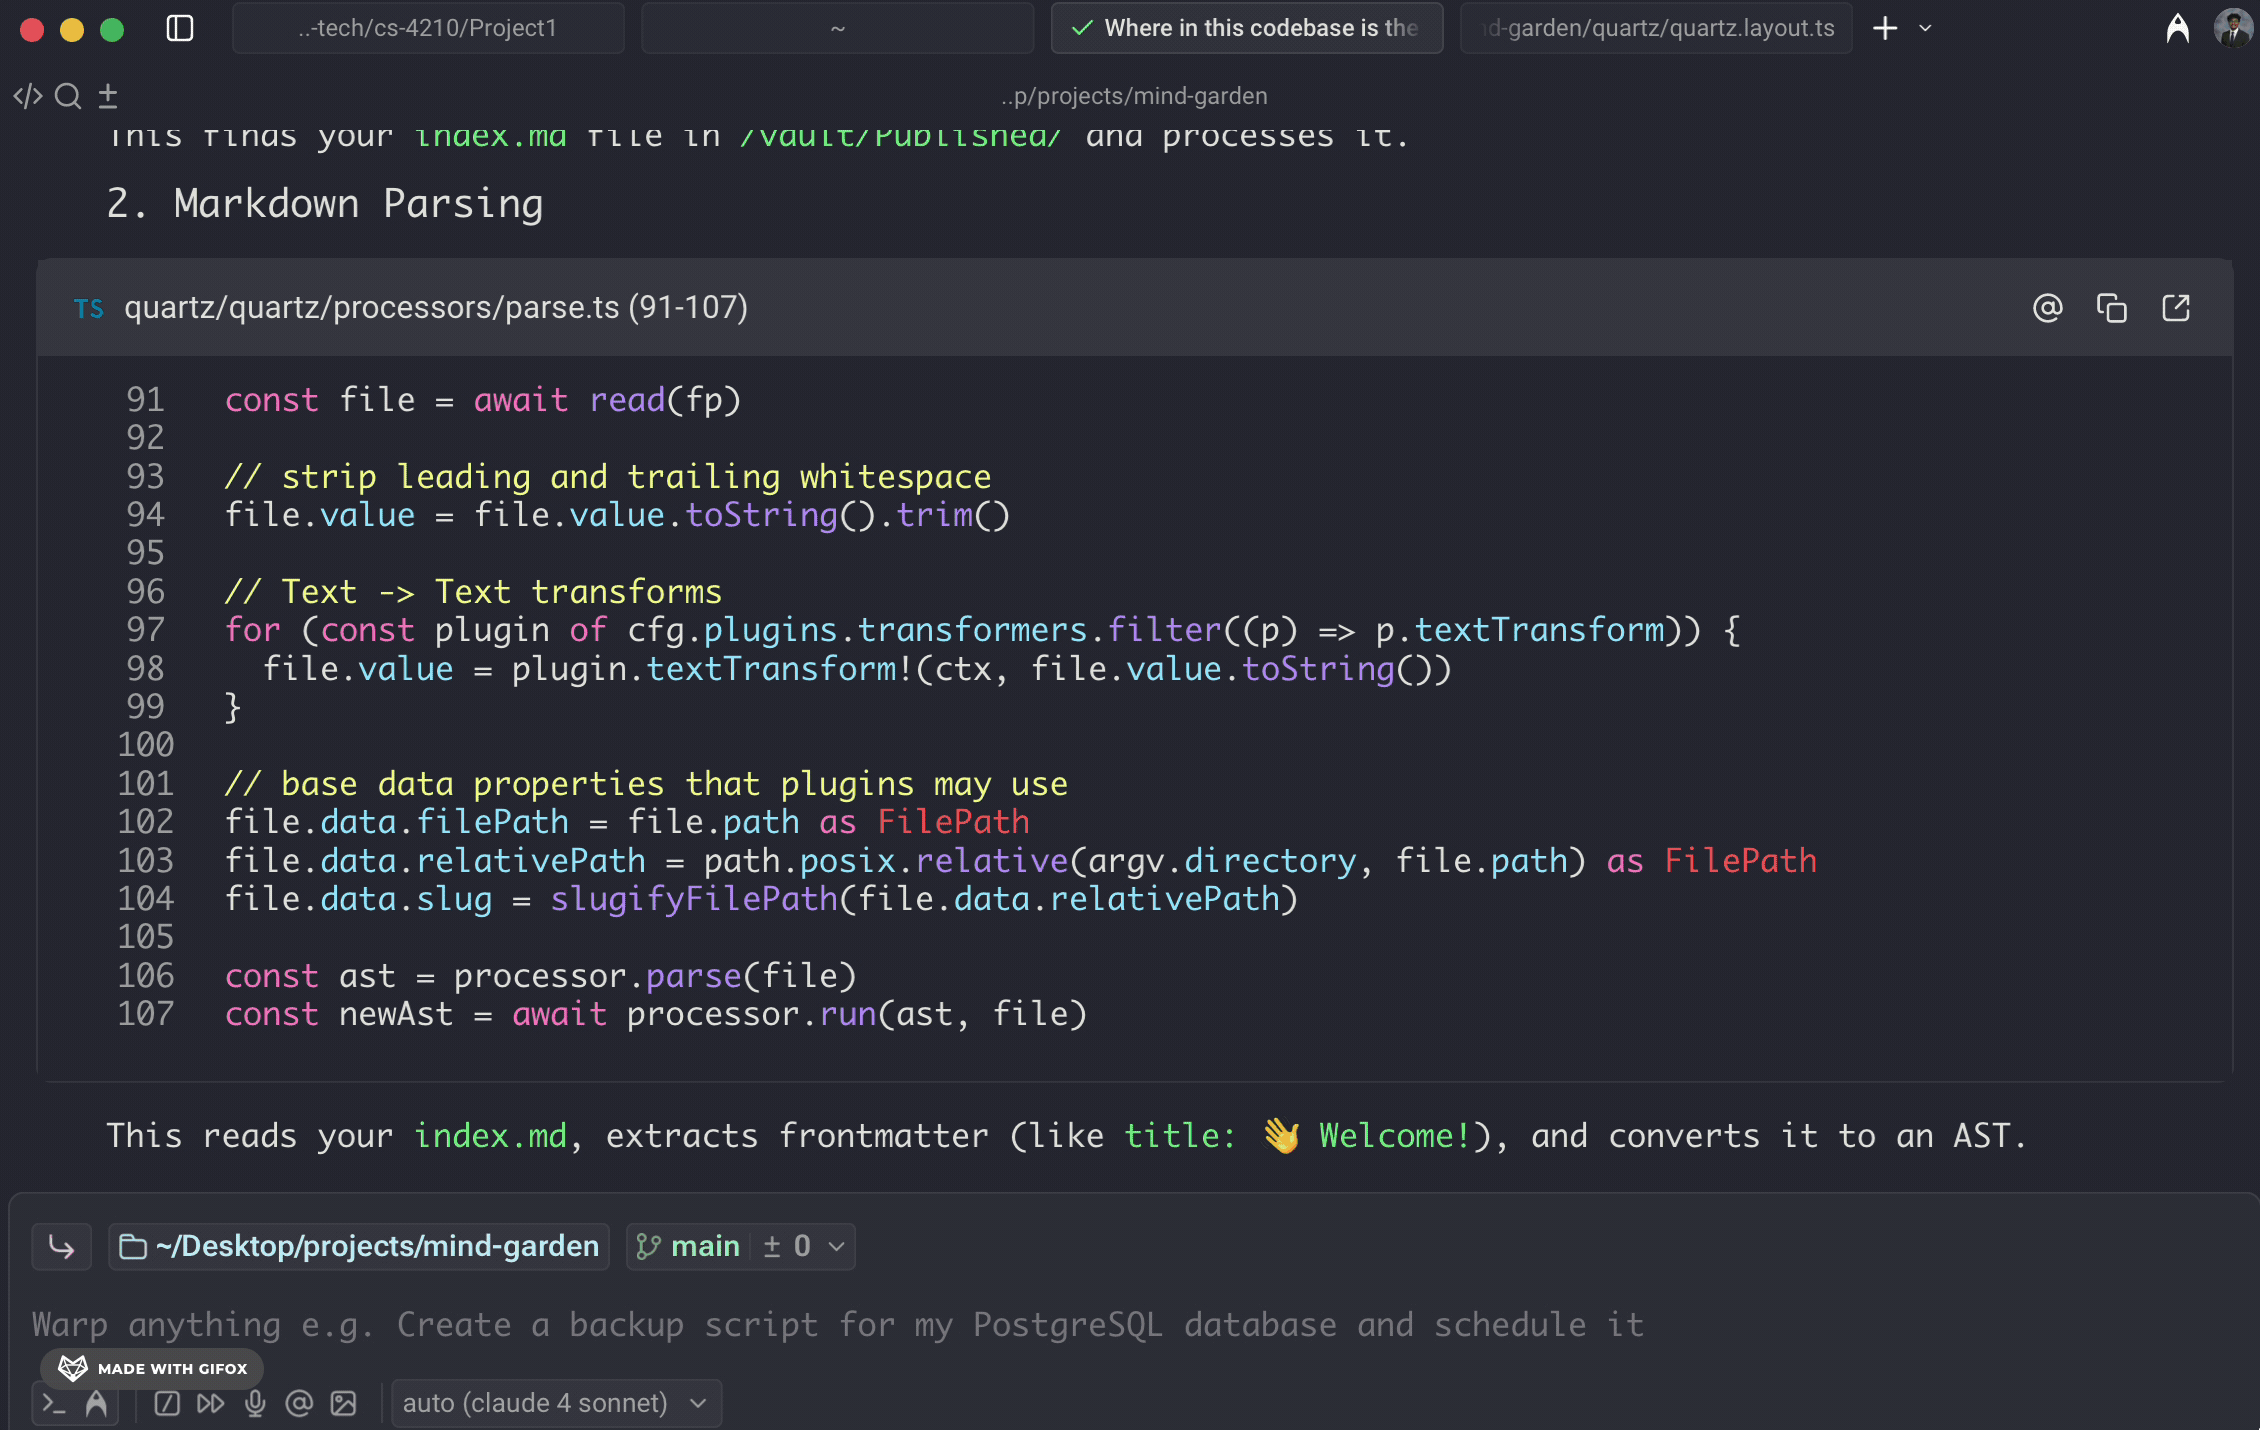
Task: Toggle the left sidebar panel icon
Action: point(180,28)
